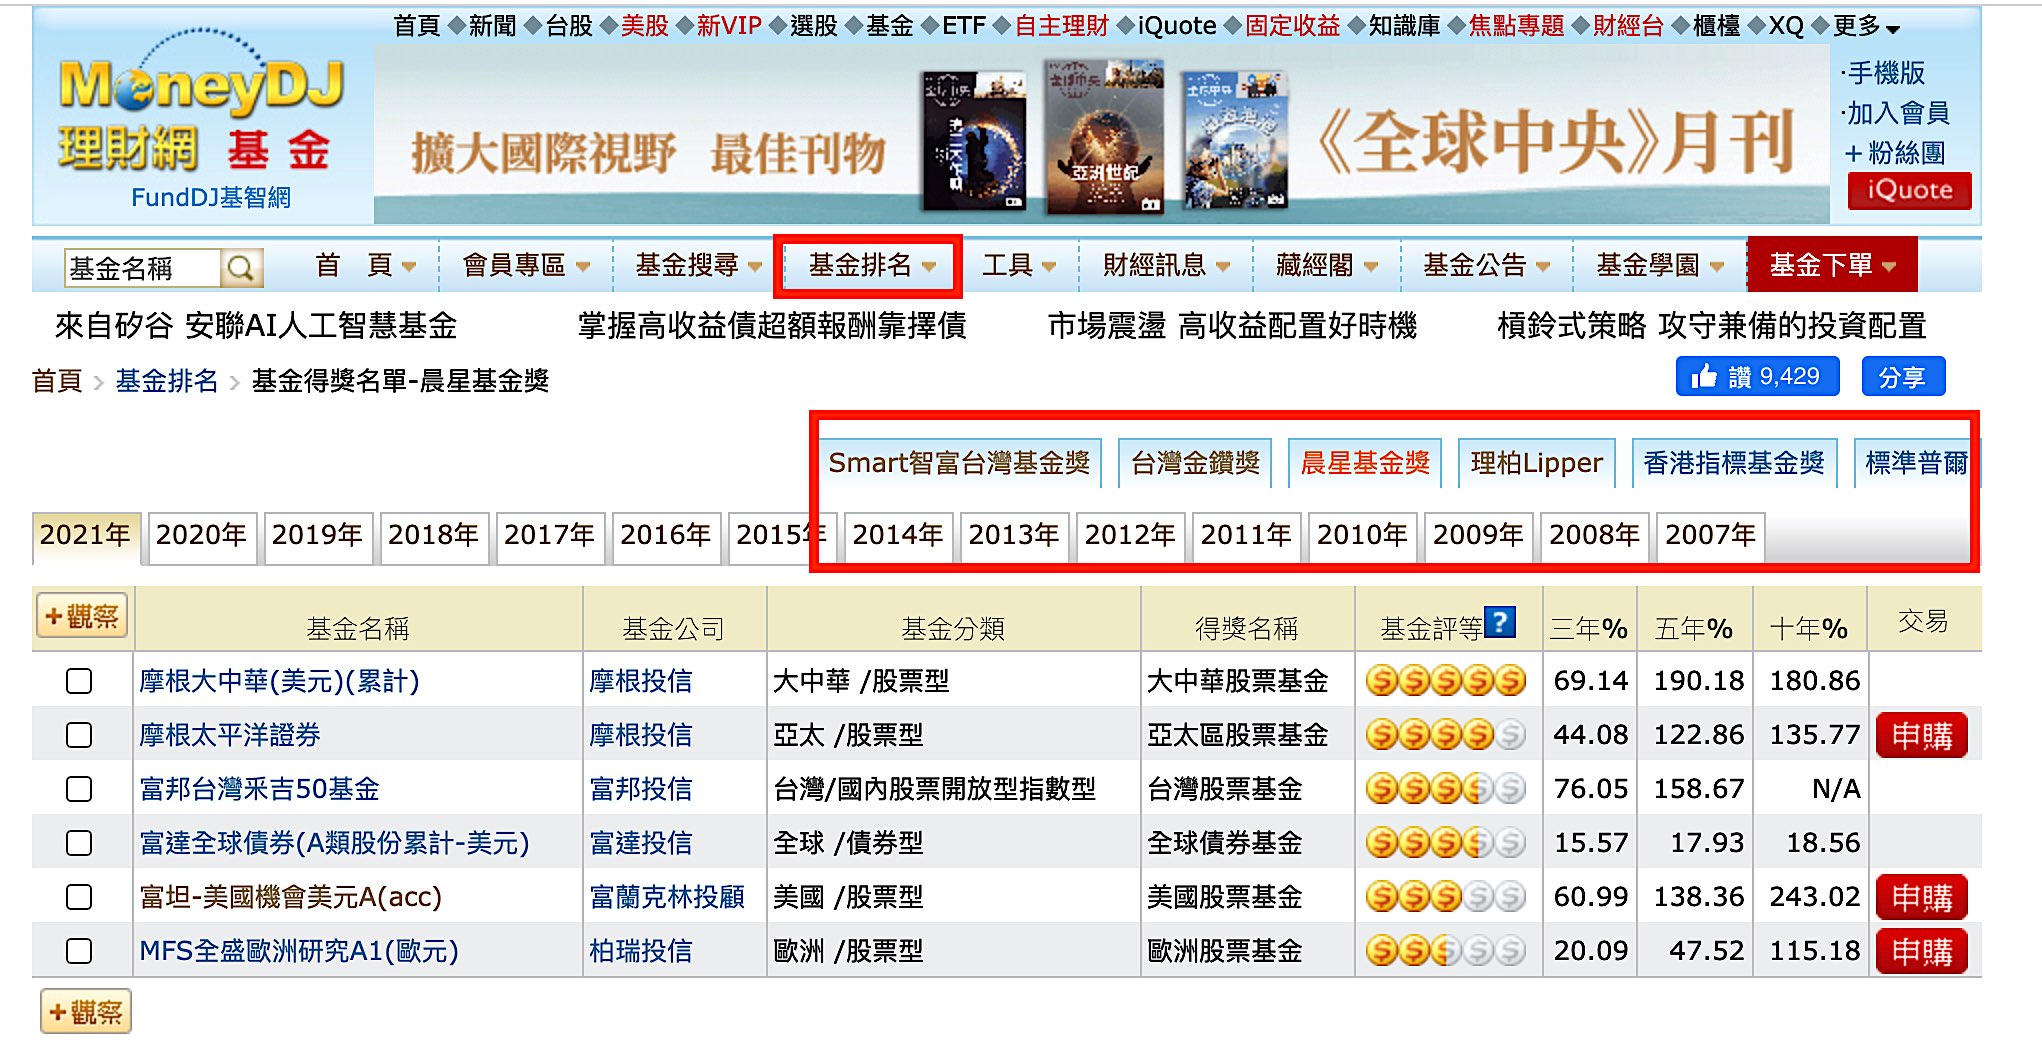This screenshot has width=2042, height=1048.
Task: Click the 基金名稱 search input field
Action: (143, 268)
